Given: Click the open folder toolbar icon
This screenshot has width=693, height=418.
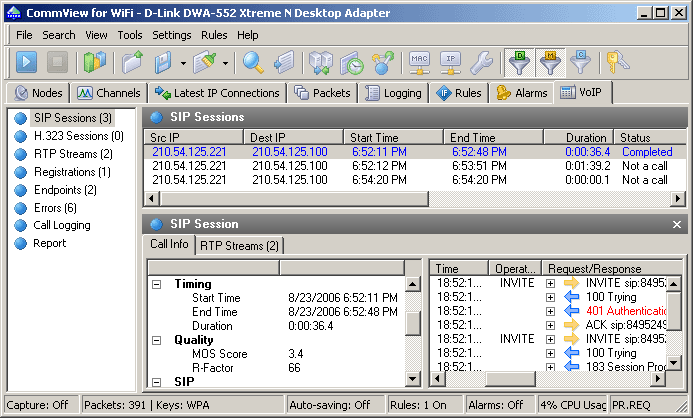Looking at the screenshot, I should (133, 62).
